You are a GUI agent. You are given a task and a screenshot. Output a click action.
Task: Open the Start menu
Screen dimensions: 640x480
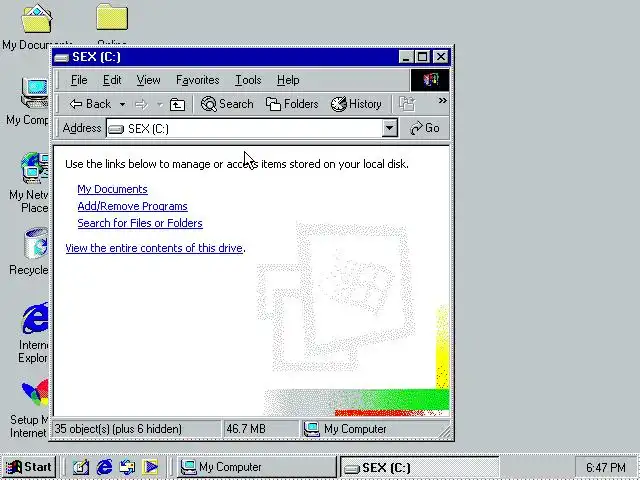click(28, 467)
